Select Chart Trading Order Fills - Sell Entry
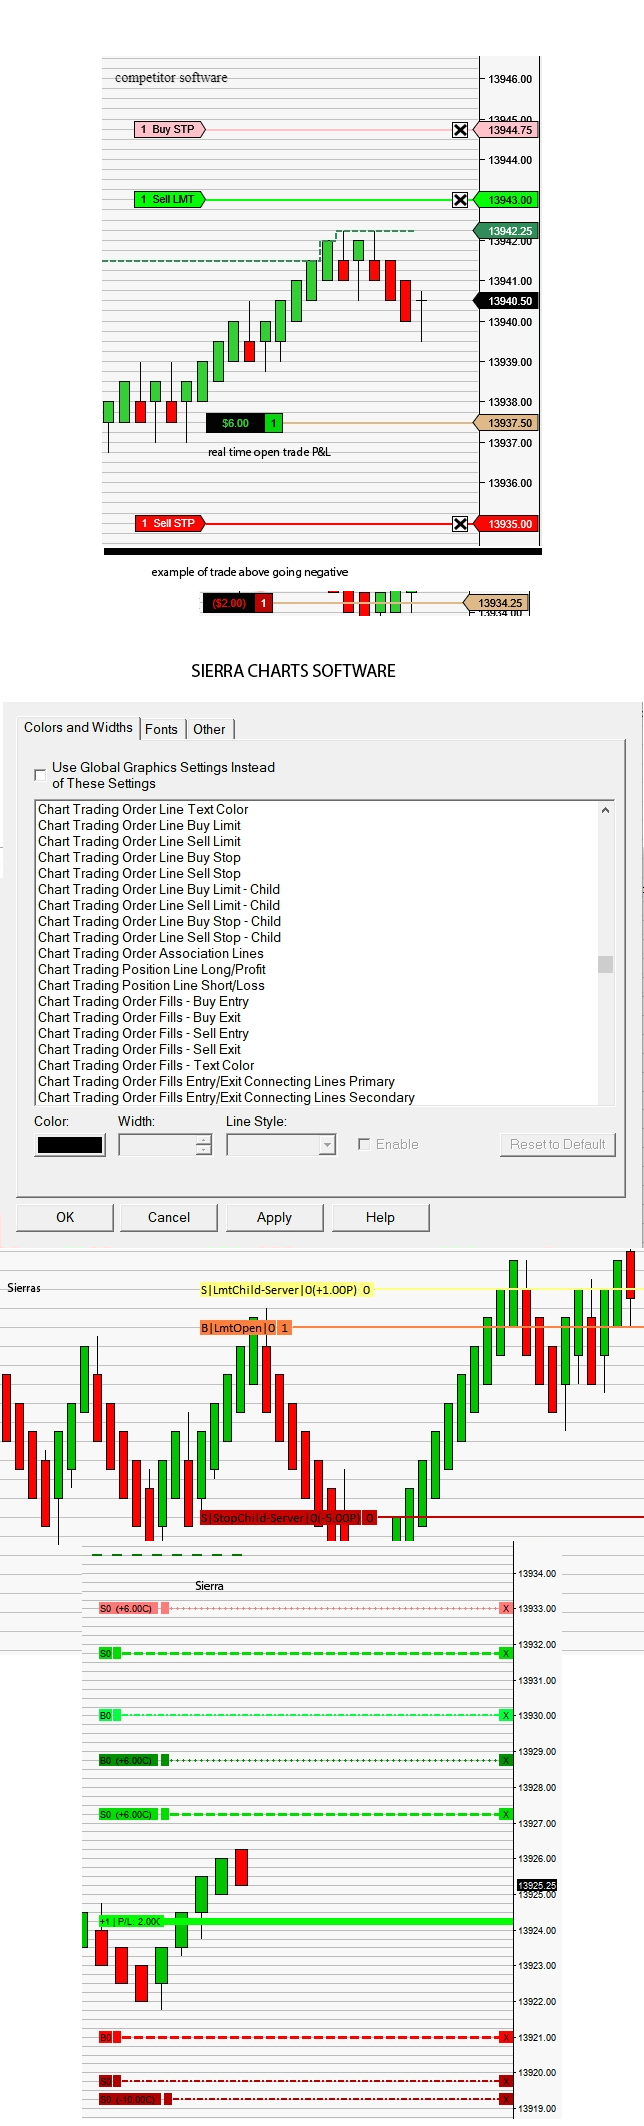 143,1034
